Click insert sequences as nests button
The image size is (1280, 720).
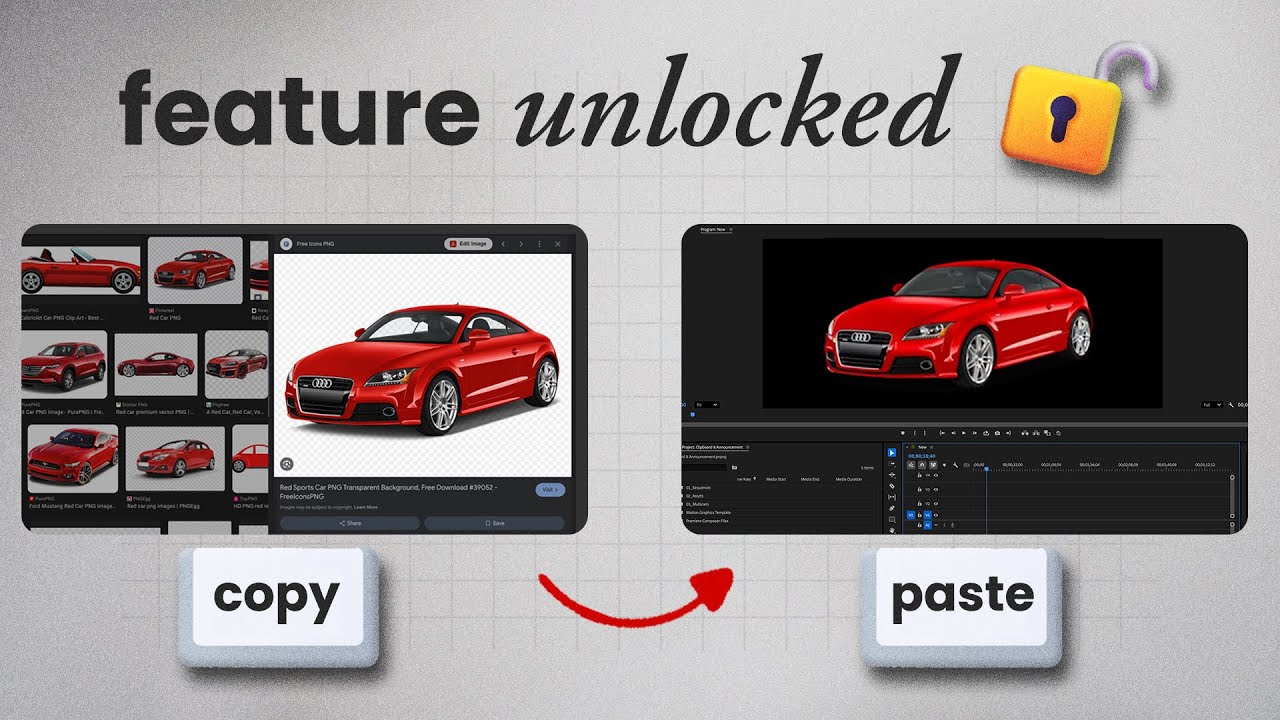pyautogui.click(x=912, y=465)
